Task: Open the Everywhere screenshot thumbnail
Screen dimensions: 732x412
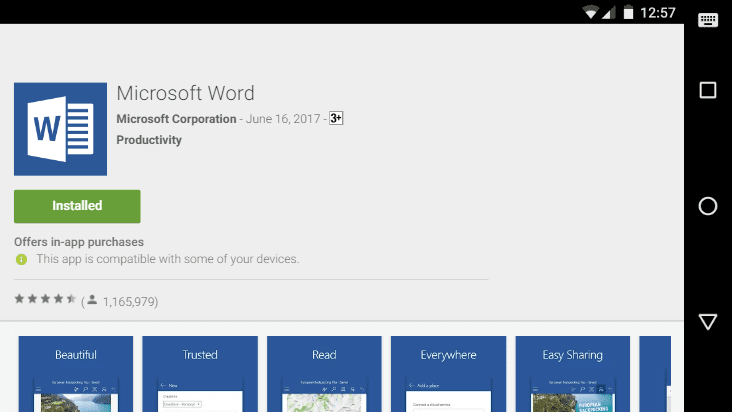Action: pos(448,374)
